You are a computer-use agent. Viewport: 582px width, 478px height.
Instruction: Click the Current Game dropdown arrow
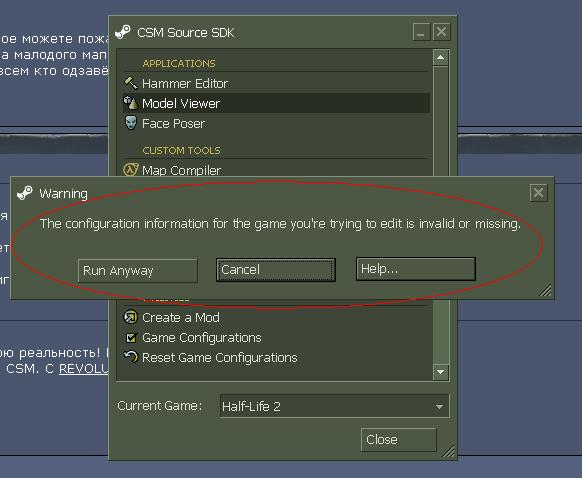439,407
